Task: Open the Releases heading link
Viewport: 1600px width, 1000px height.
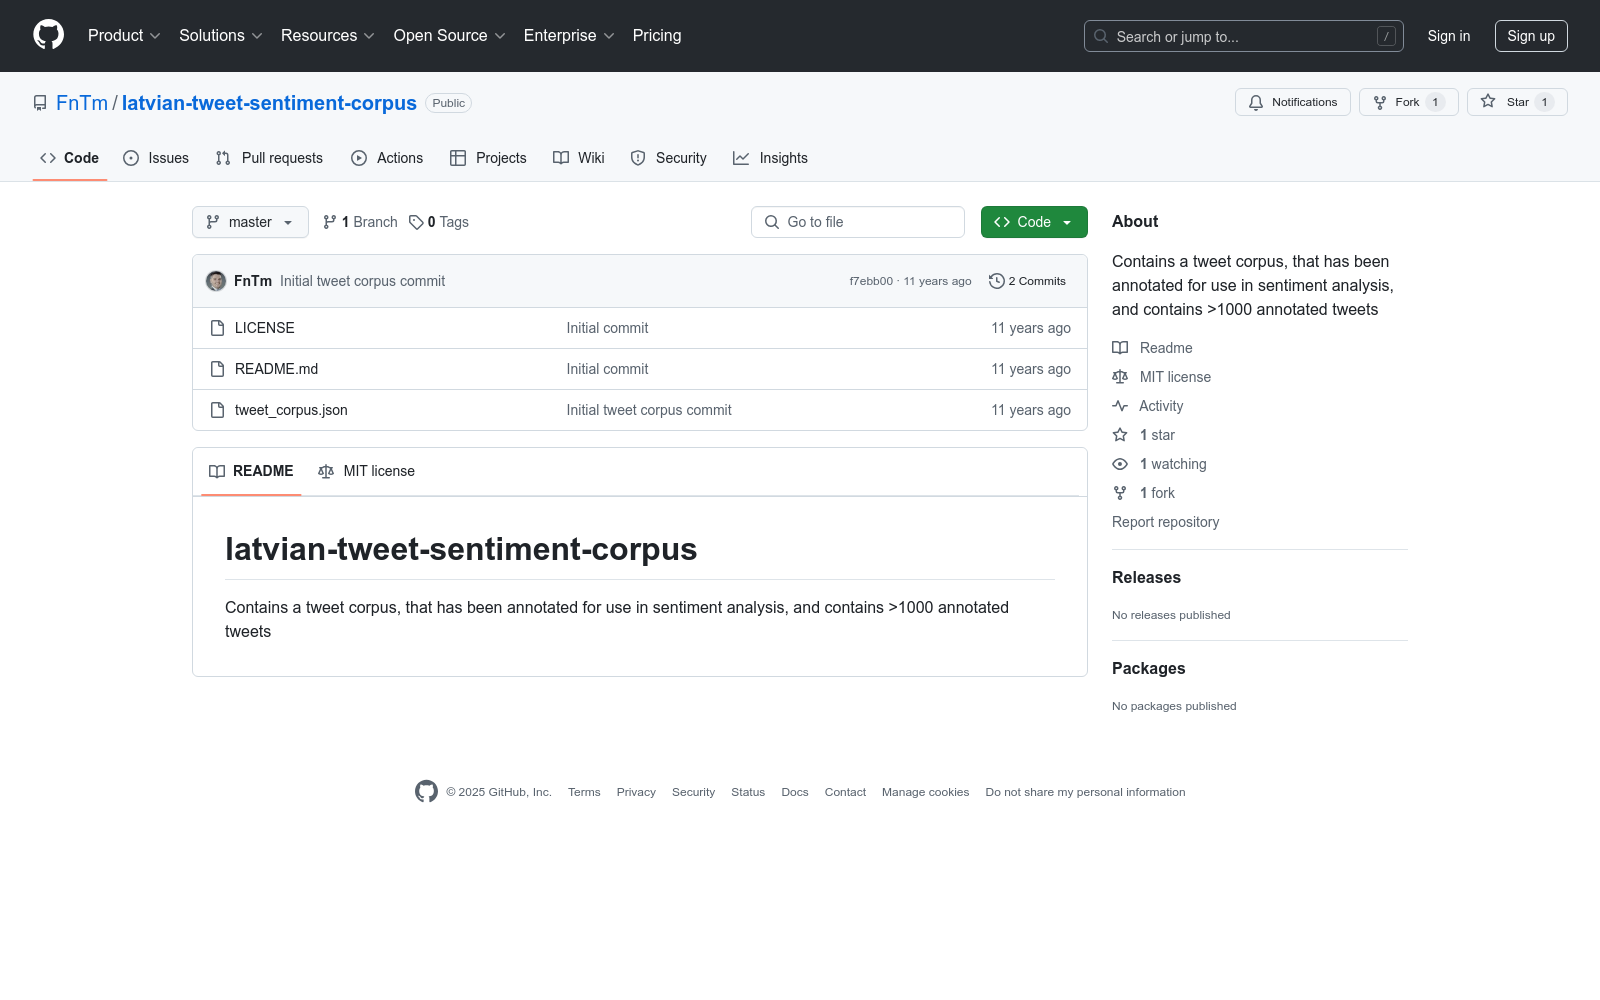Action: [1146, 577]
